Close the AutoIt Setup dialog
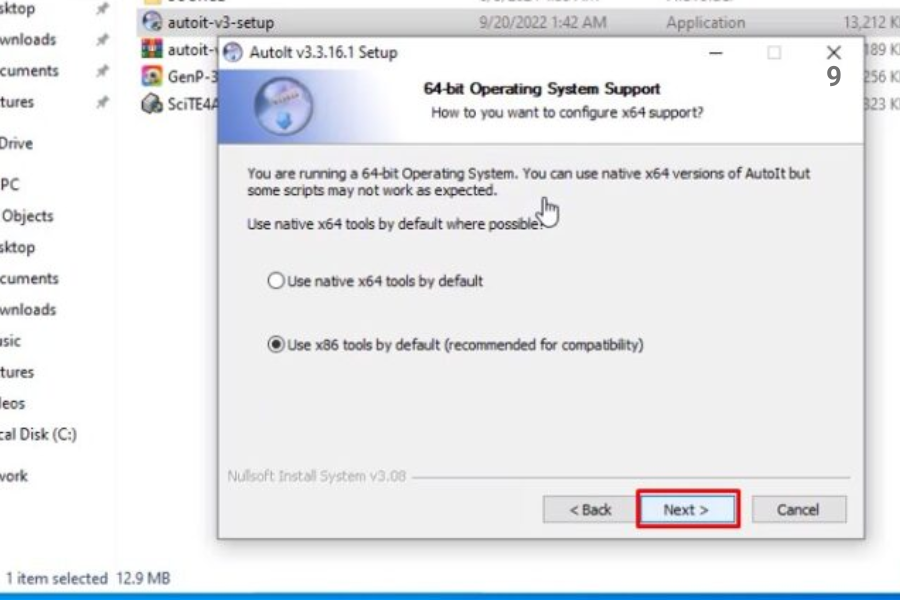The height and width of the screenshot is (600, 900). (x=833, y=53)
